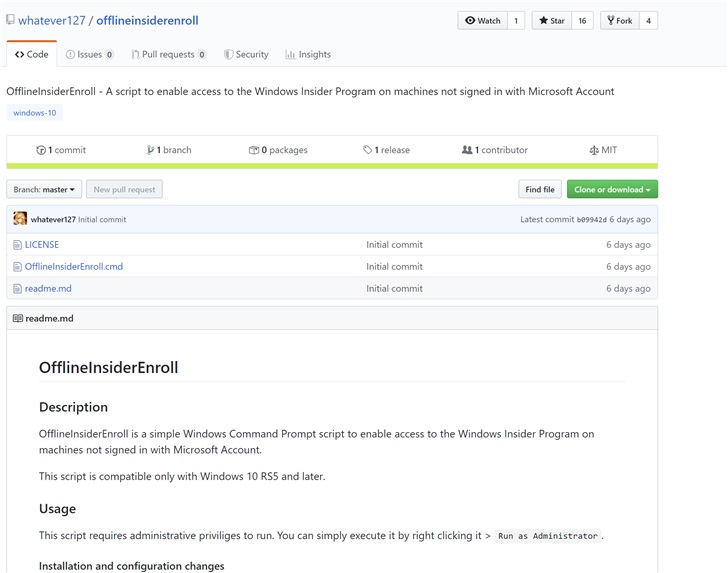Switch to the Code tab
The height and width of the screenshot is (573, 728).
click(x=32, y=54)
